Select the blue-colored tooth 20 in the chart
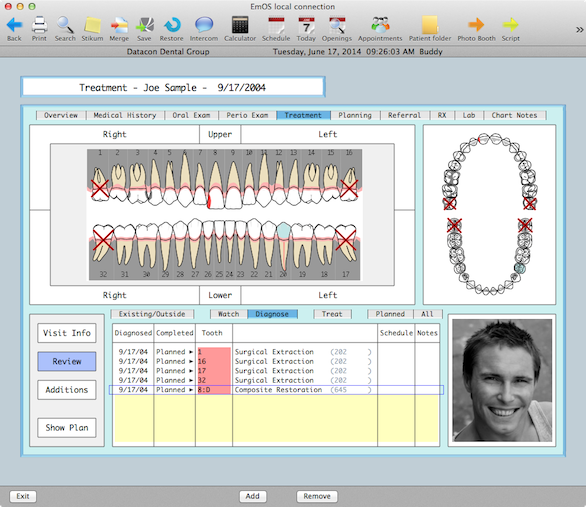586x507 pixels. pyautogui.click(x=284, y=231)
